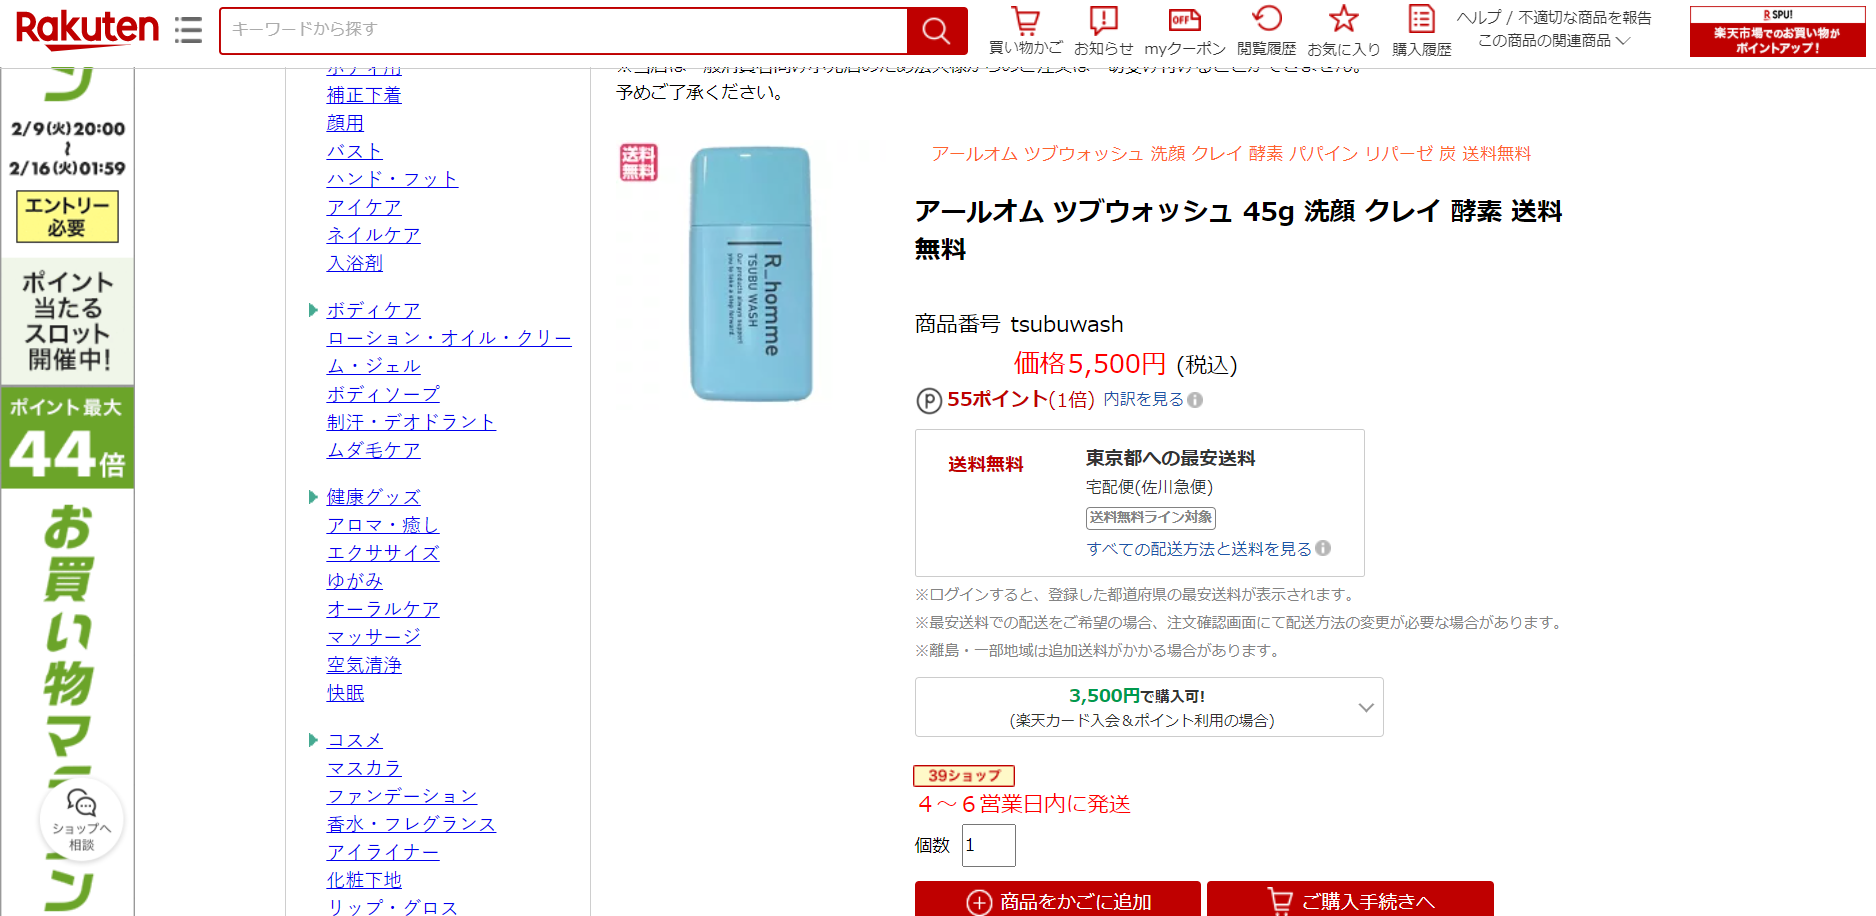The width and height of the screenshot is (1876, 916).
Task: Expand the コスメ category arrow
Action: 313,740
